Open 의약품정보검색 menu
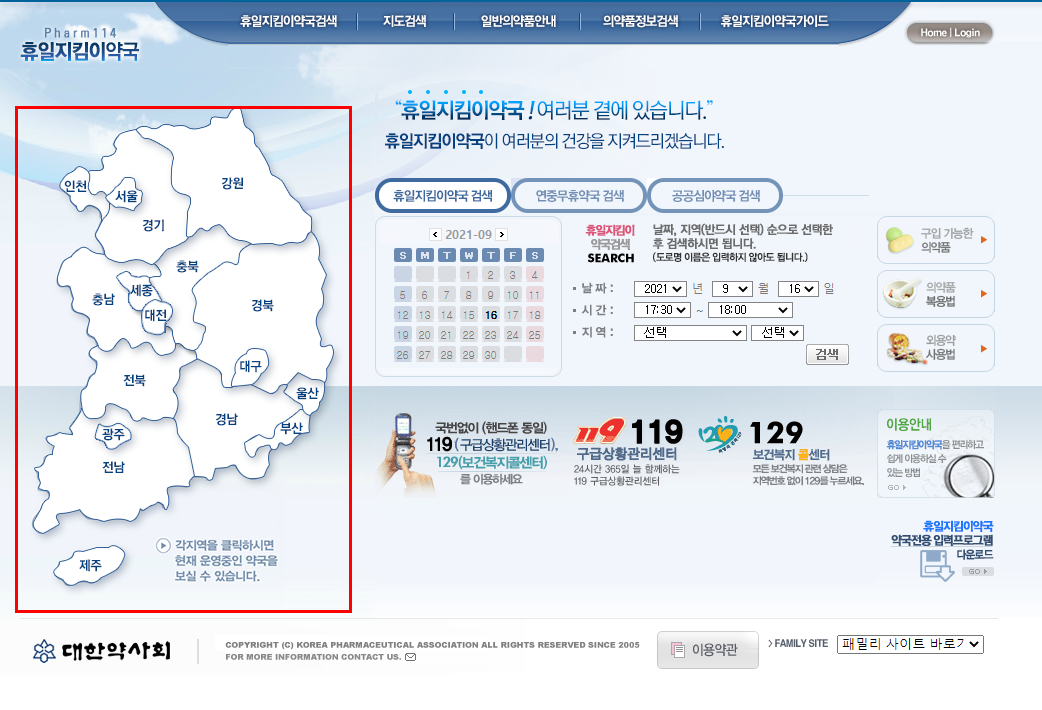The height and width of the screenshot is (710, 1042). point(641,21)
